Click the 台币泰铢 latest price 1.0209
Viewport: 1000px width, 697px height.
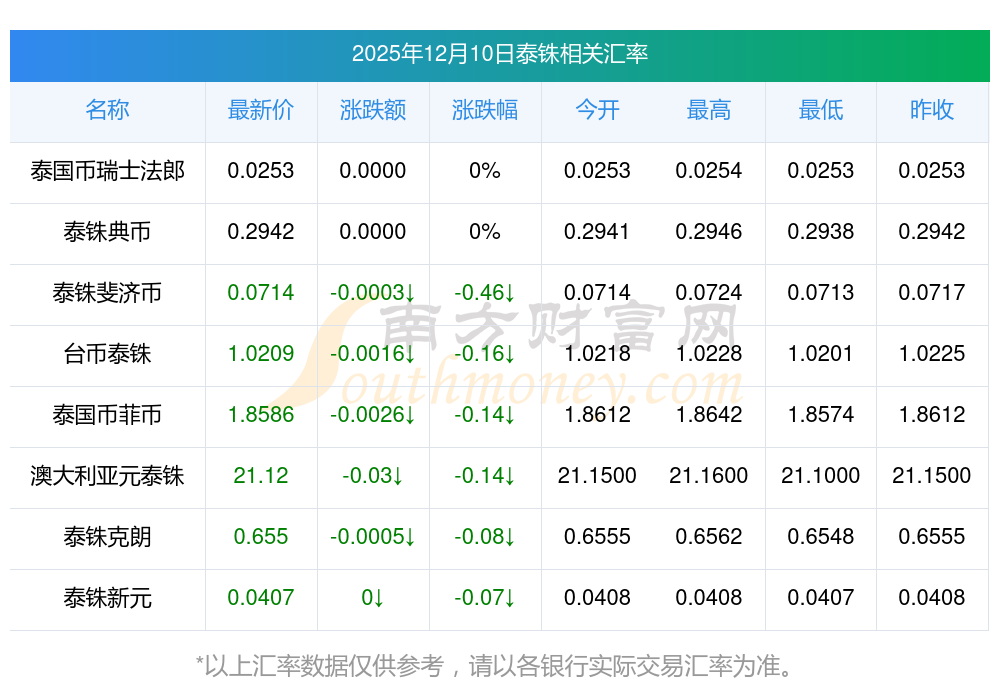261,354
